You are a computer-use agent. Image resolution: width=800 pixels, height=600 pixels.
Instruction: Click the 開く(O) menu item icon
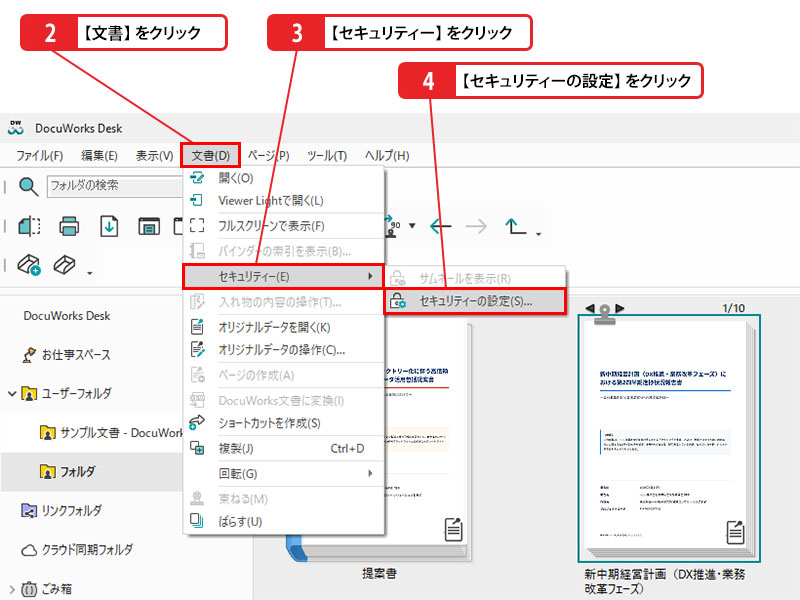click(197, 178)
